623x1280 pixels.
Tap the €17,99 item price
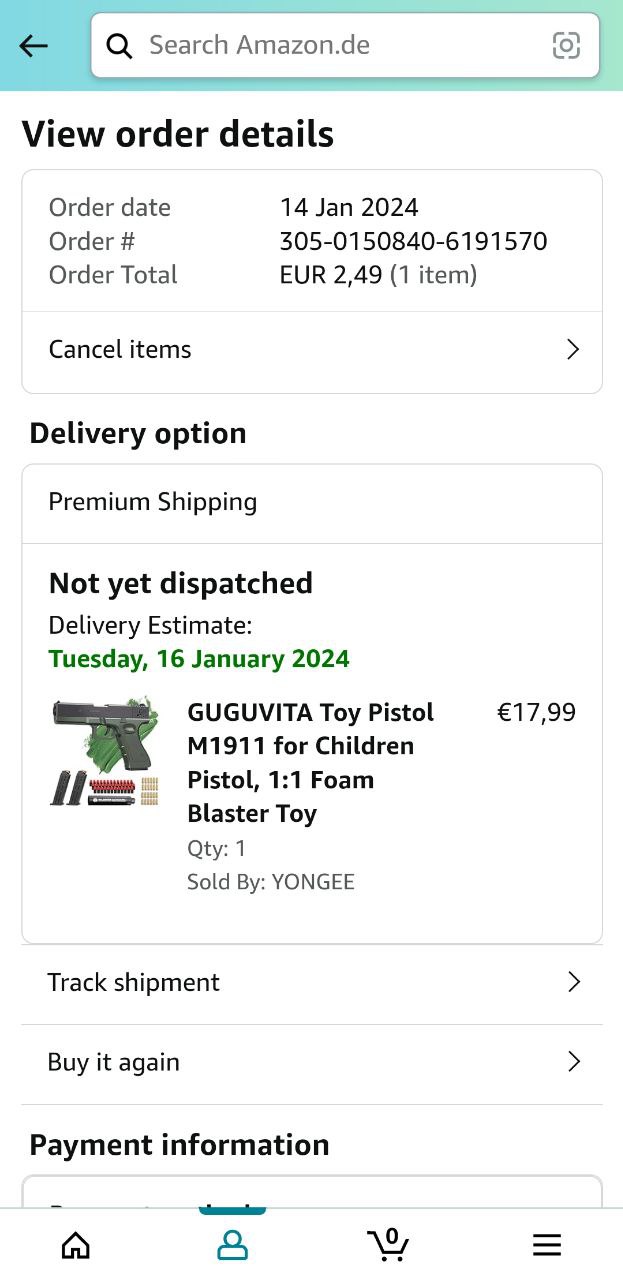coord(536,712)
